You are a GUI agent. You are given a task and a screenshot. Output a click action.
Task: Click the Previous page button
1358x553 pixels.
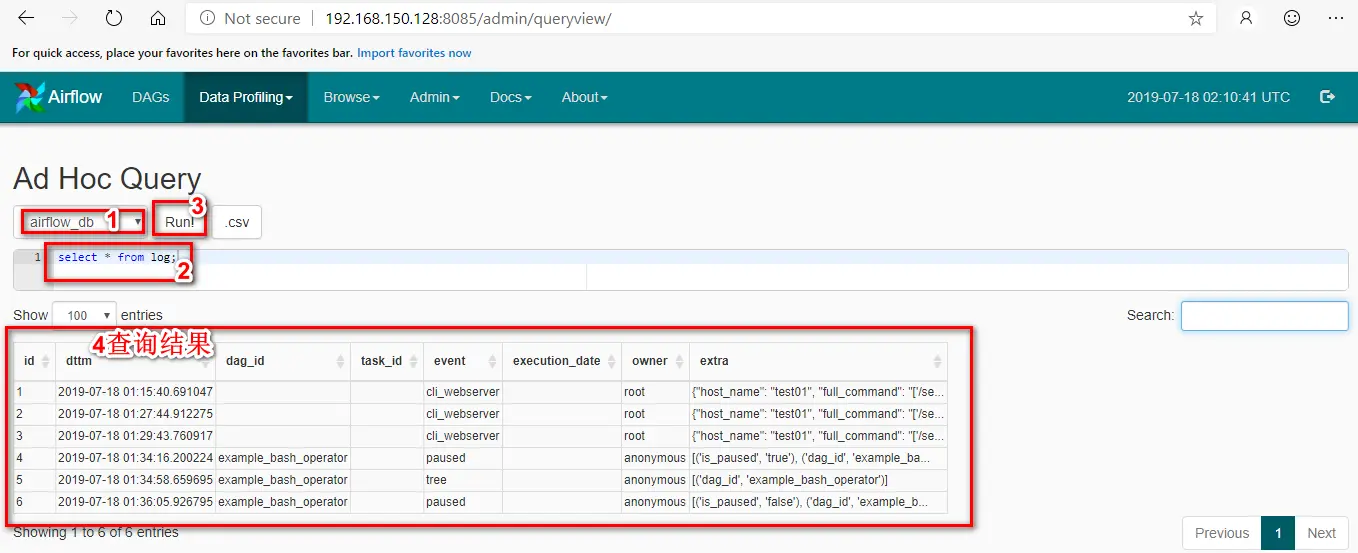click(1222, 533)
